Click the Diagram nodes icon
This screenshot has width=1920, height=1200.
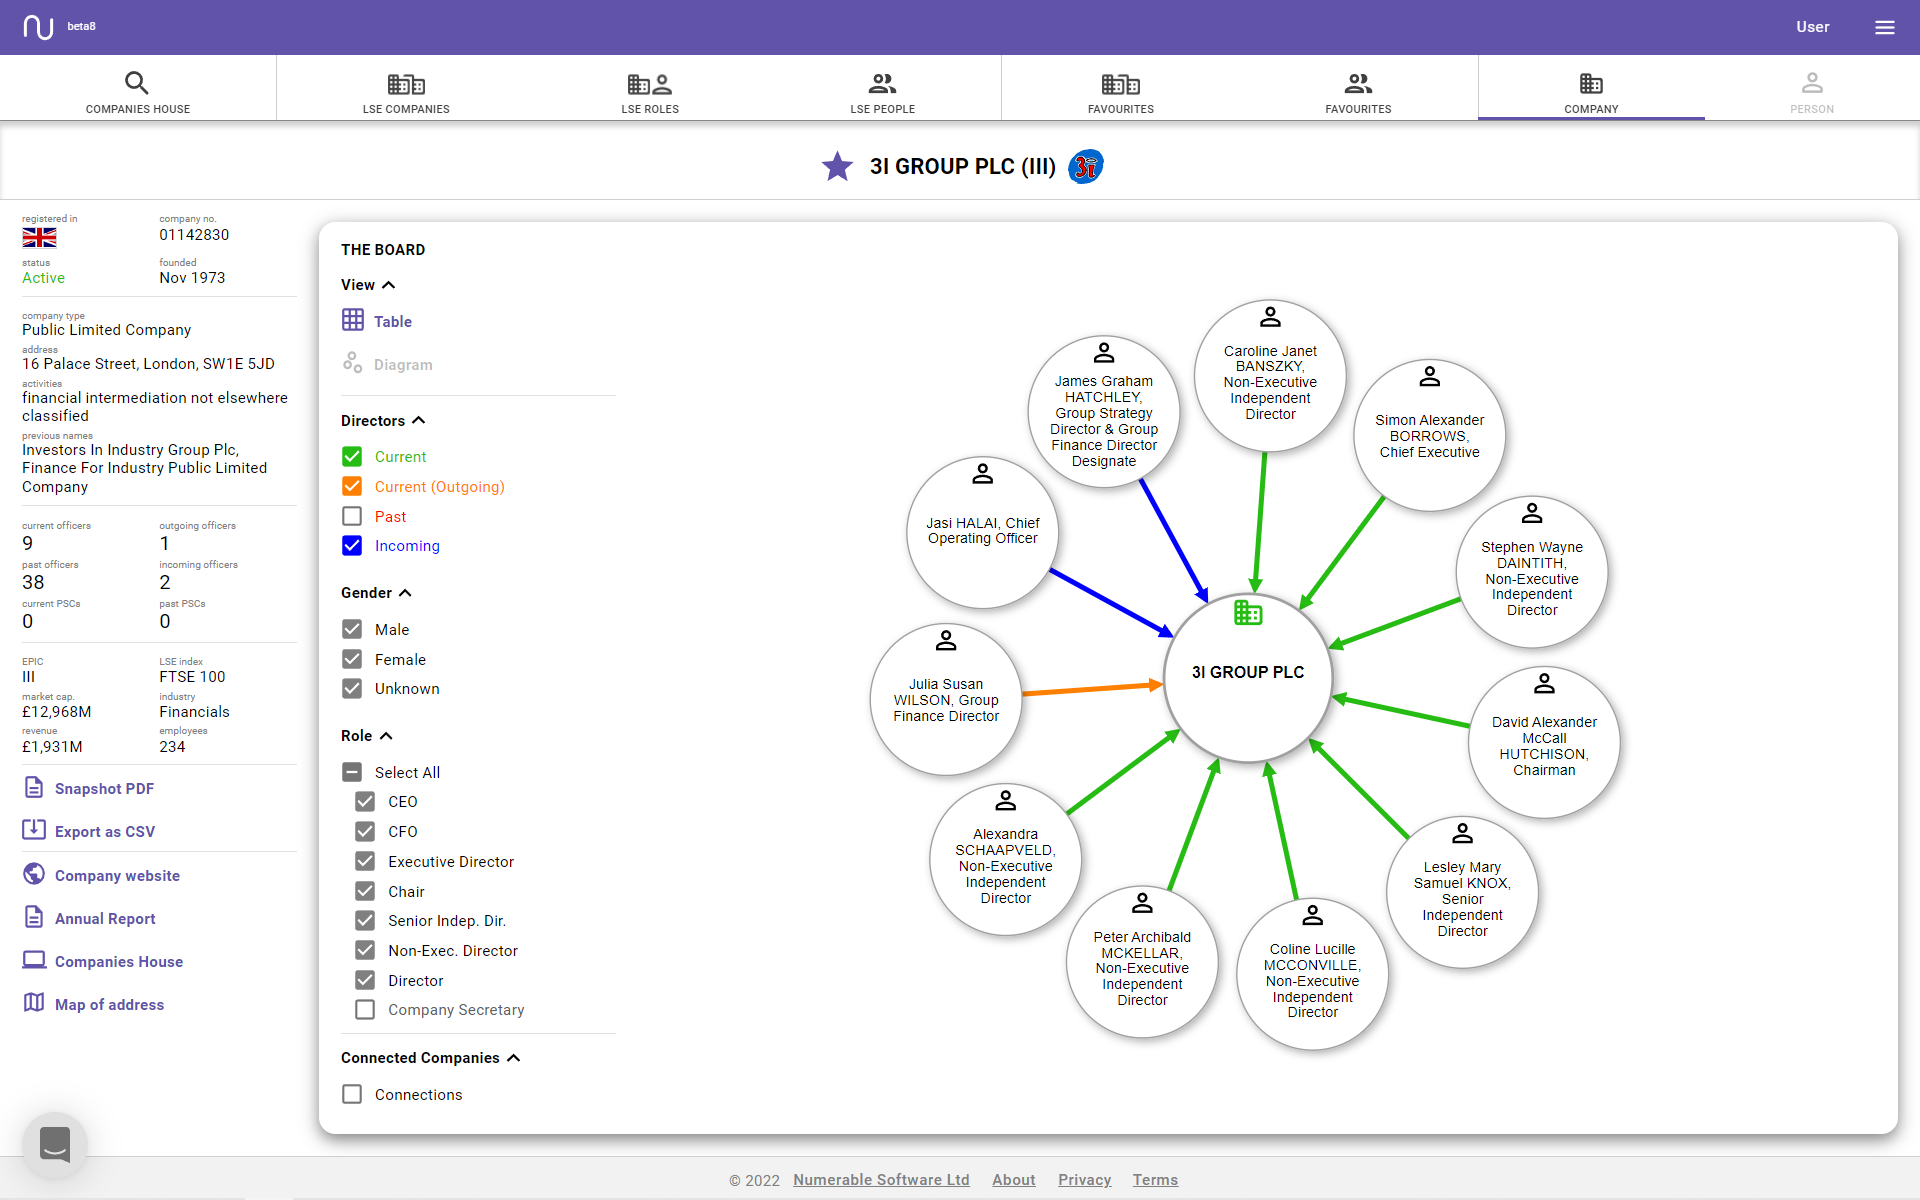[352, 363]
